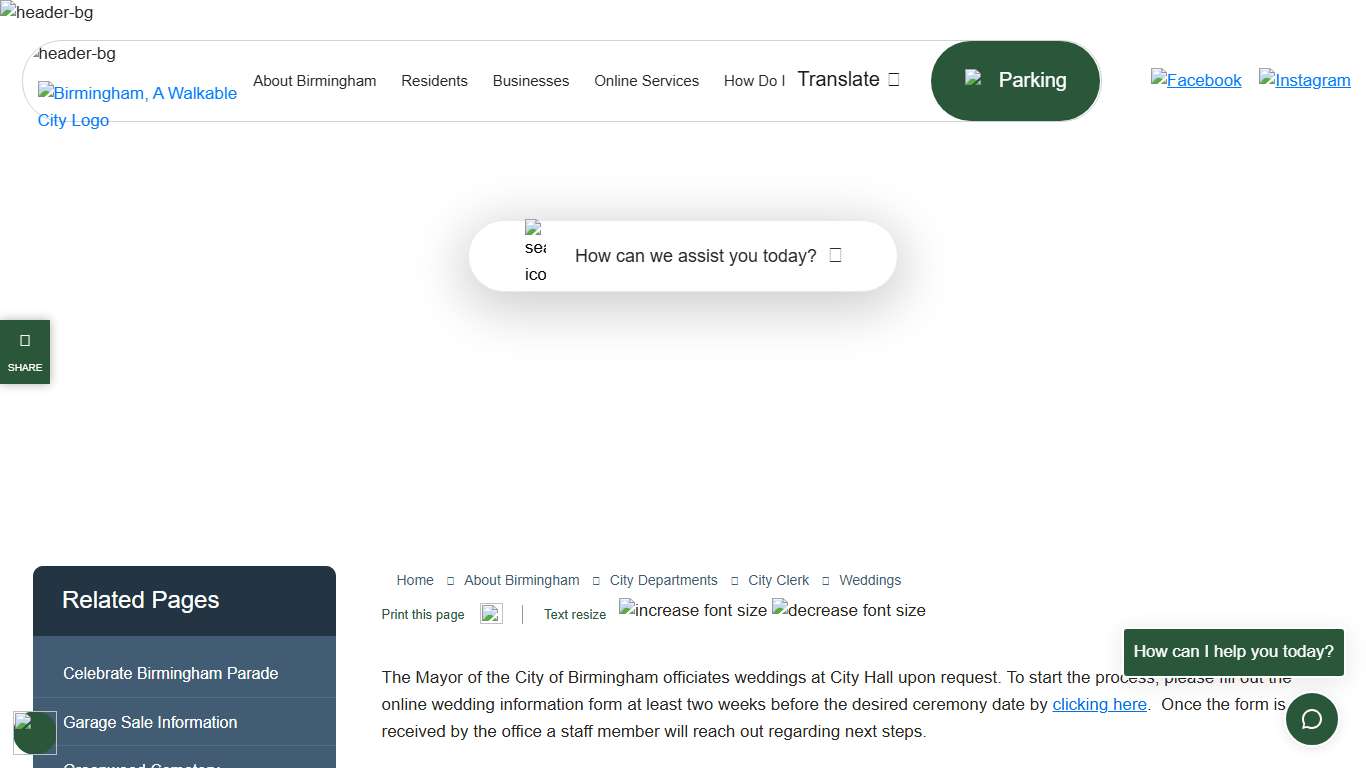Screen dimensions: 1366x768
Task: Open Garage Sale Information related page
Action: coord(150,722)
